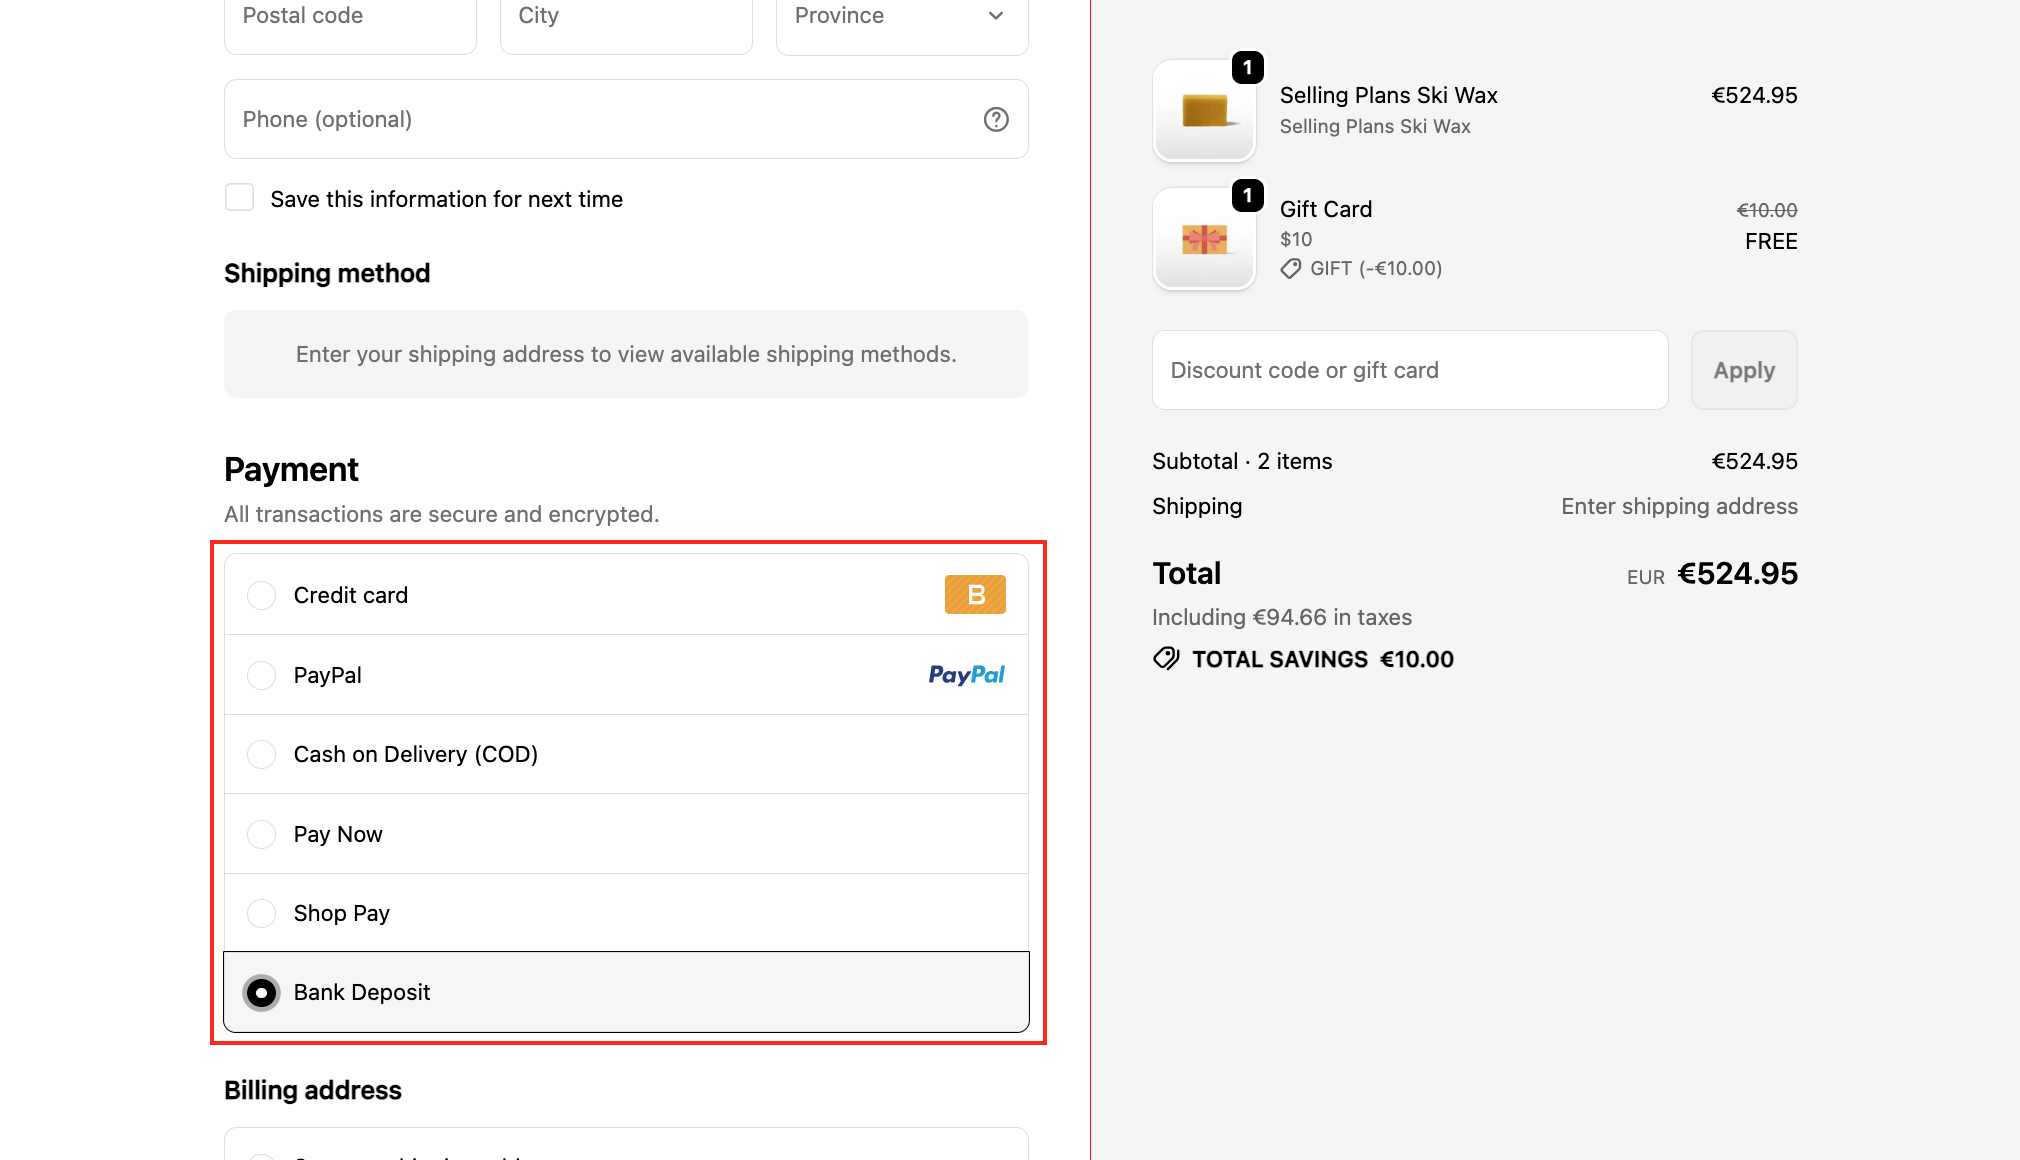The width and height of the screenshot is (2020, 1160).
Task: Click the Total Savings tag icon
Action: pyautogui.click(x=1166, y=659)
